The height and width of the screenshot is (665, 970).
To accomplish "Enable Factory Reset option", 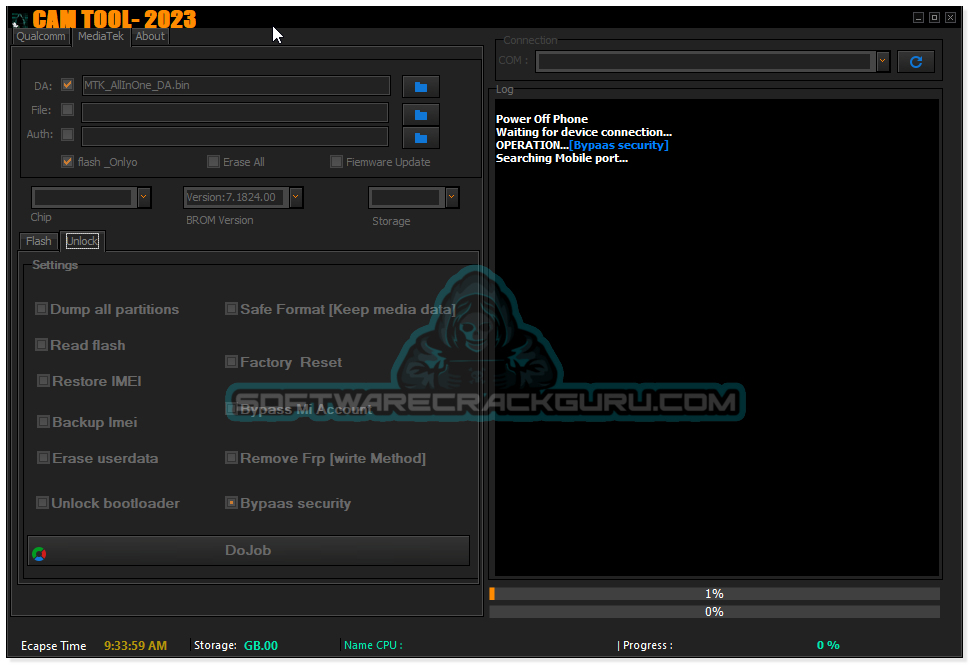I will pos(231,361).
